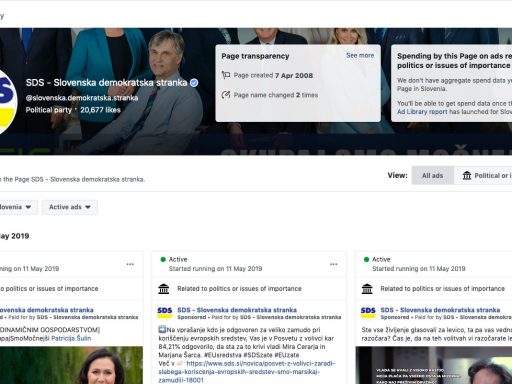The image size is (512, 384).
Task: Click the Page transparency heading
Action: (255, 56)
